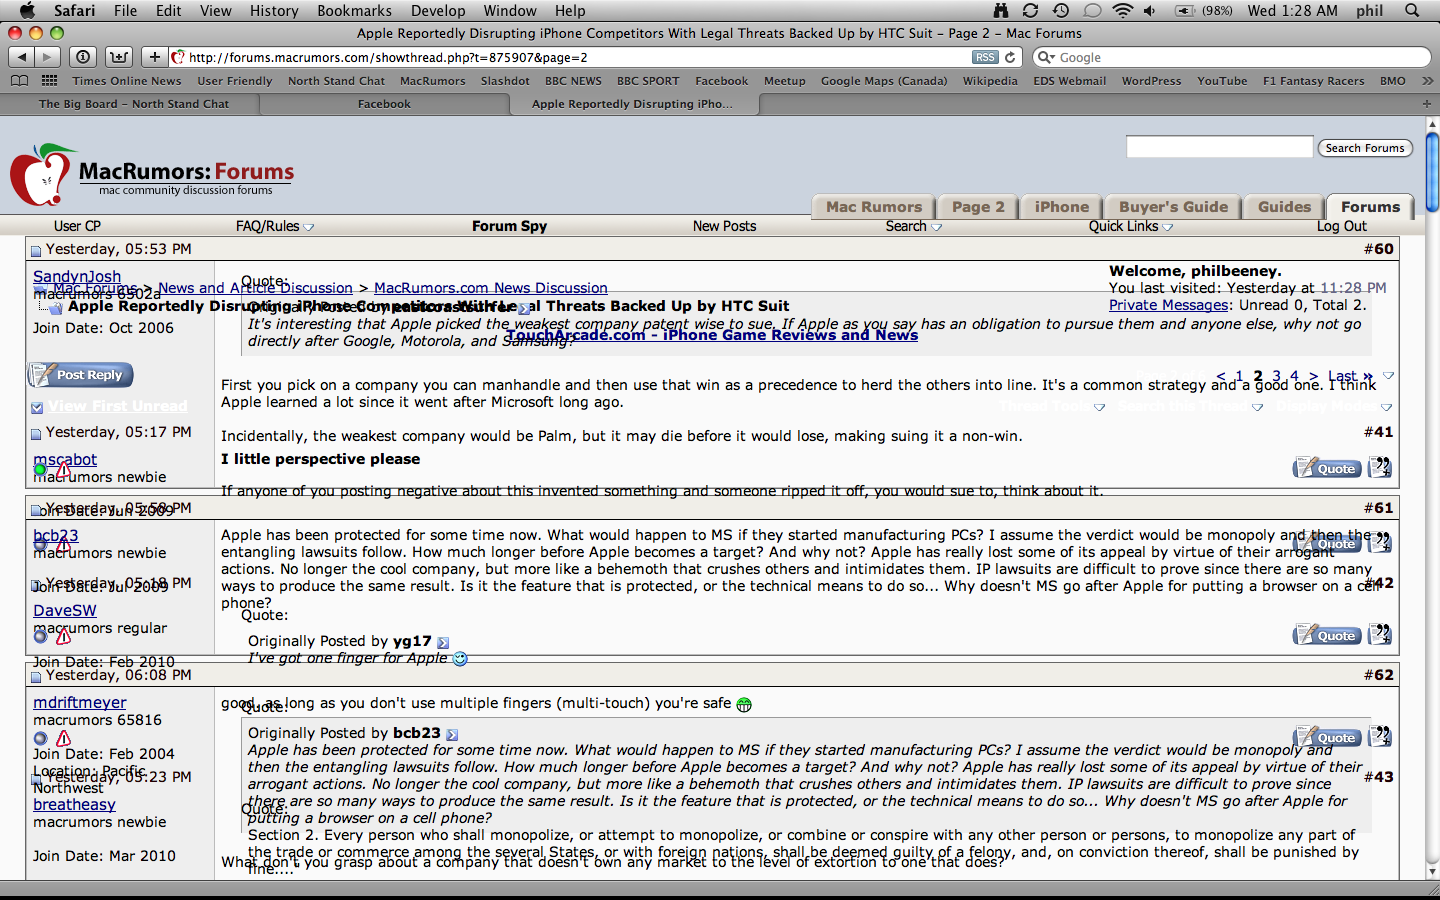
Task: Click the view post arrow beside yg17
Action: [443, 642]
